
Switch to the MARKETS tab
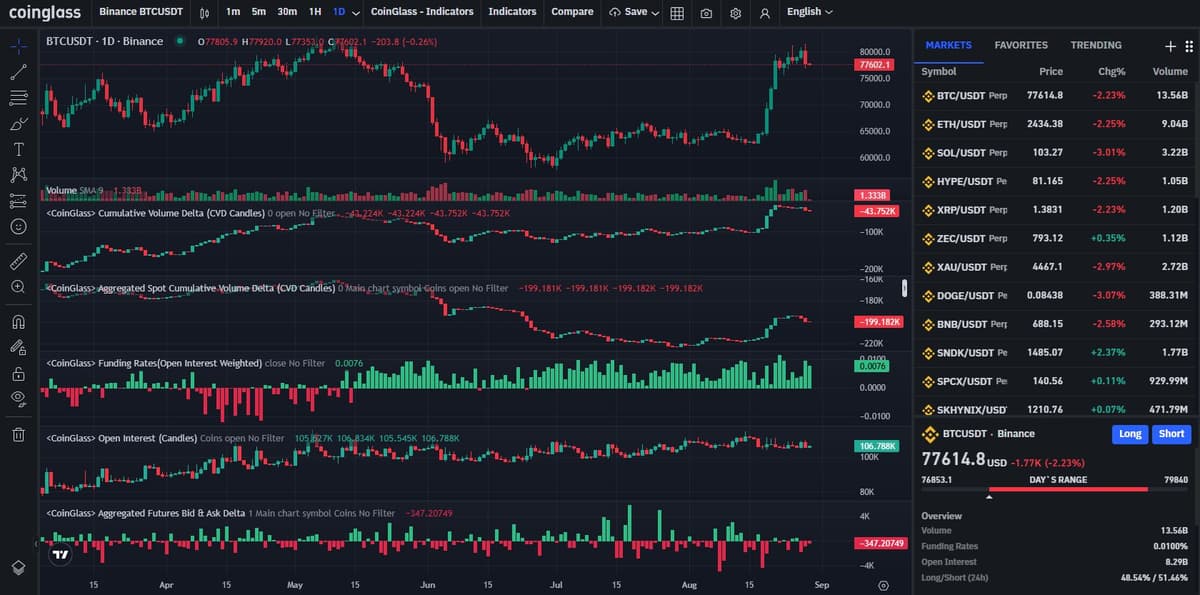(948, 45)
